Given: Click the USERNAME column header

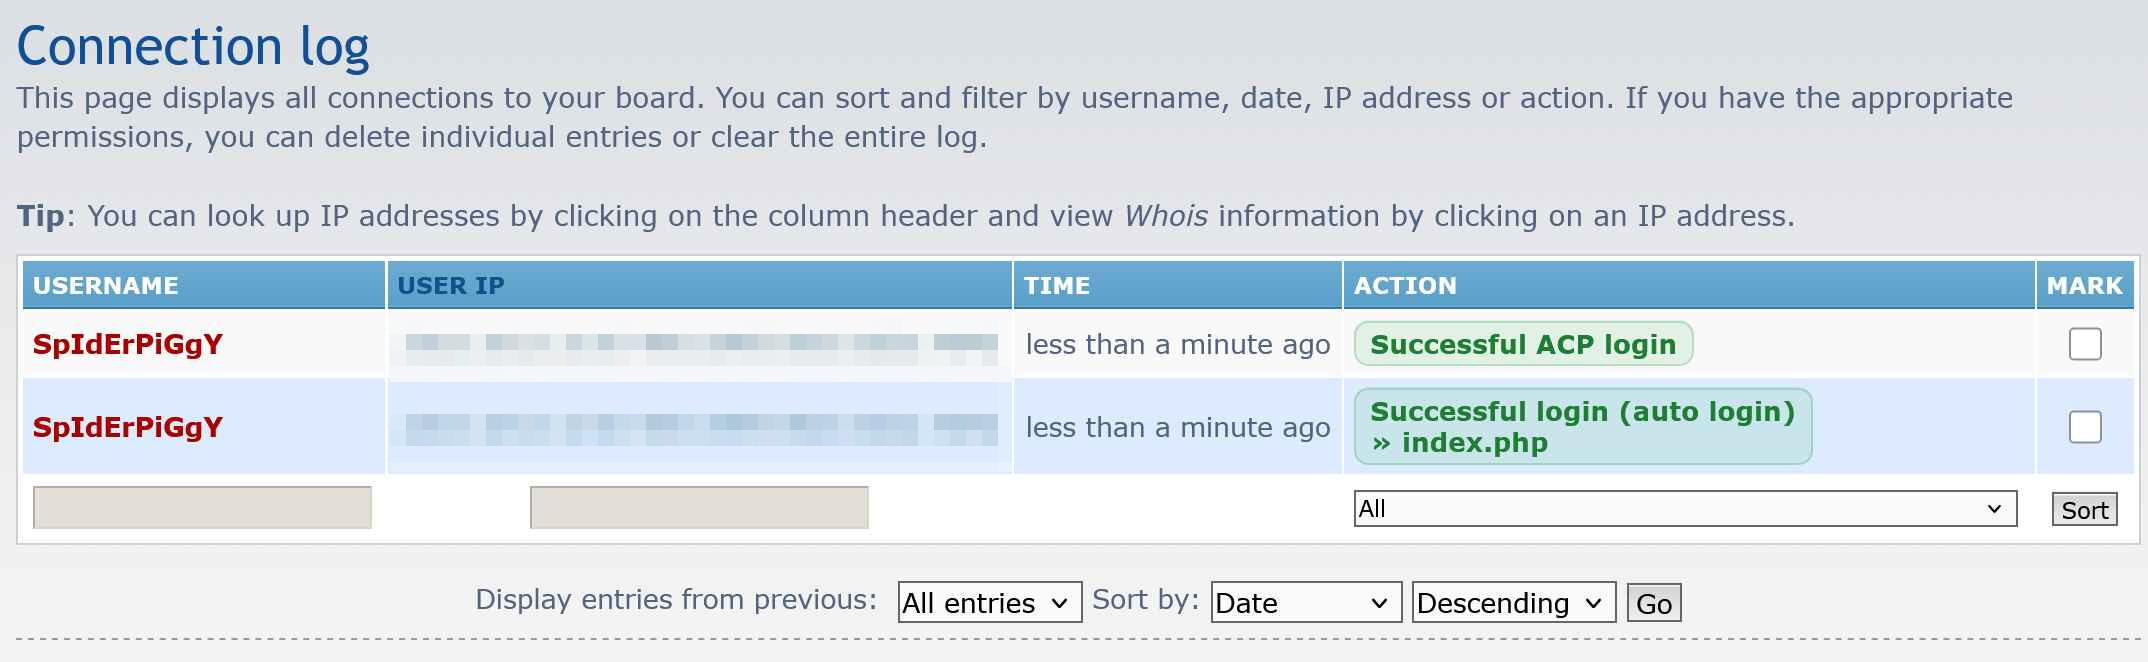Looking at the screenshot, I should pyautogui.click(x=106, y=286).
